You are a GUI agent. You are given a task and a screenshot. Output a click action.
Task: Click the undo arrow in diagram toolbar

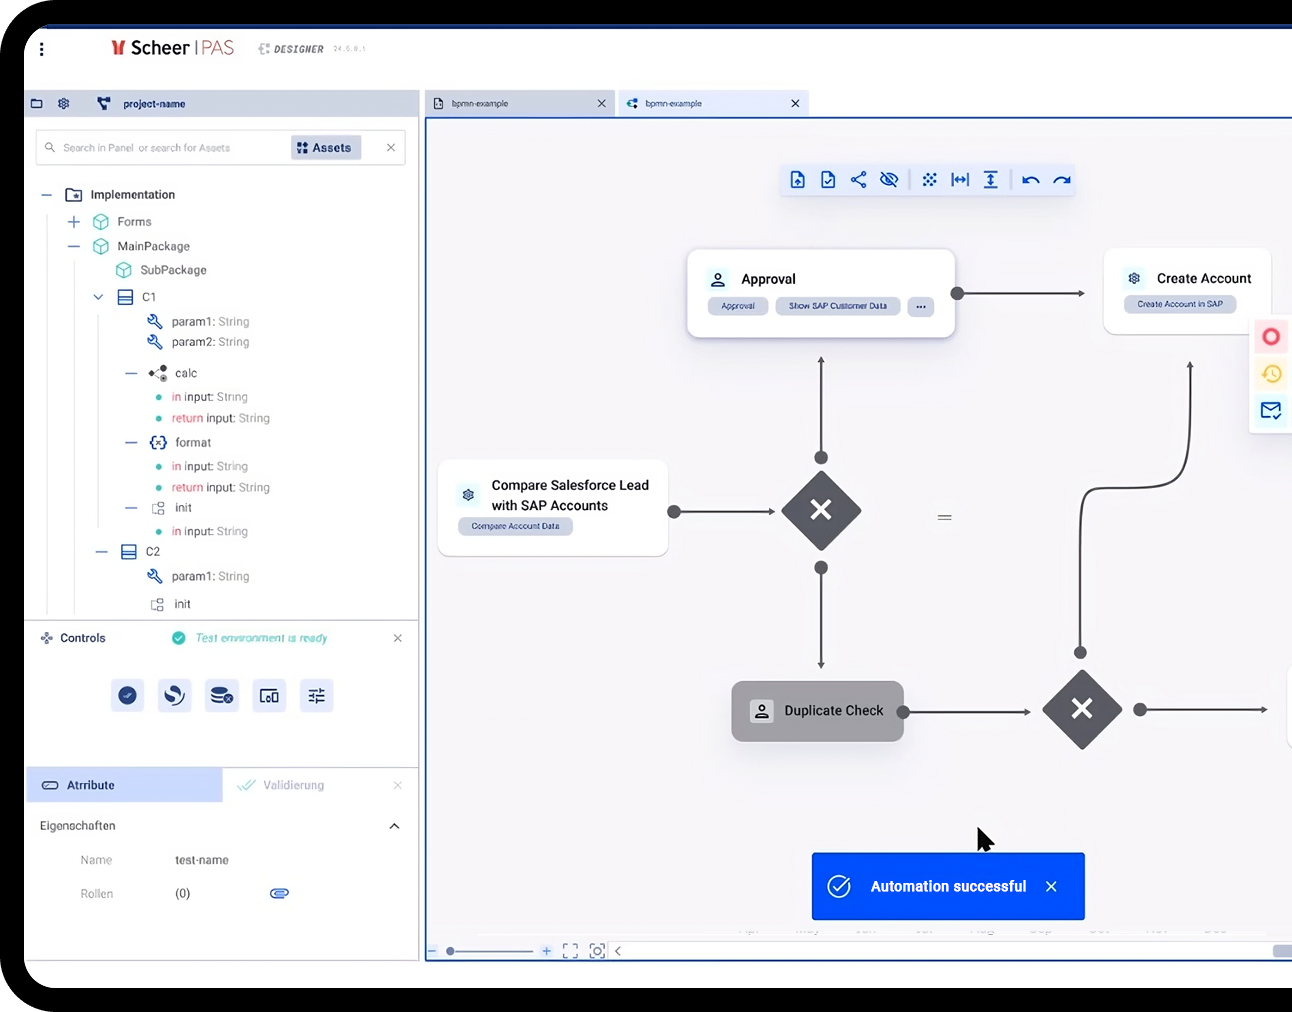[1031, 179]
